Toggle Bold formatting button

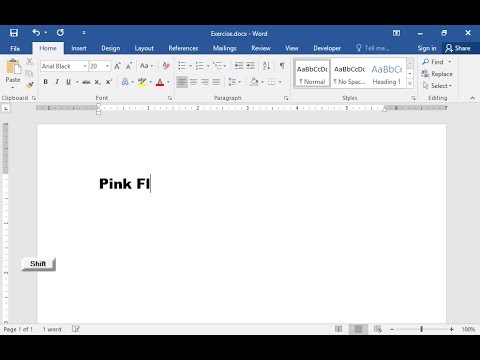coord(46,82)
